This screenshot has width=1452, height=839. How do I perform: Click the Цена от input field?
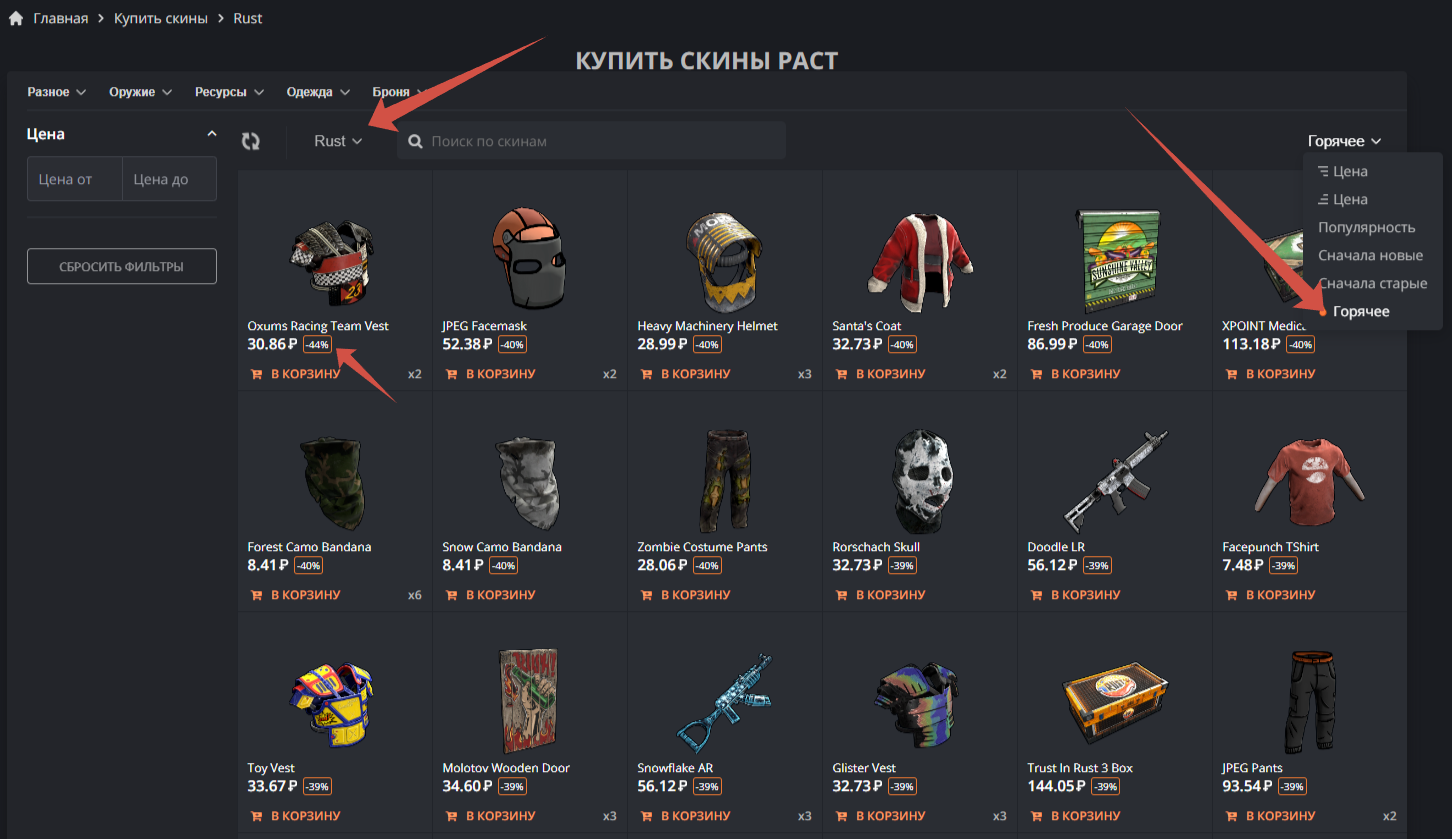[x=75, y=179]
